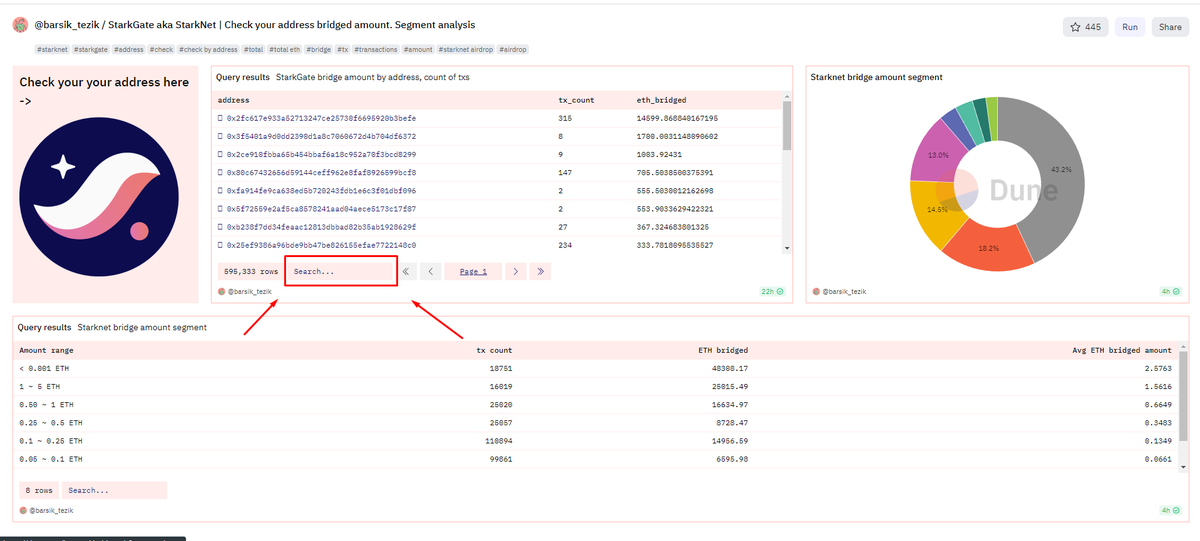This screenshot has width=1200, height=541.
Task: Sort by the tx_count column header
Action: pyautogui.click(x=576, y=100)
